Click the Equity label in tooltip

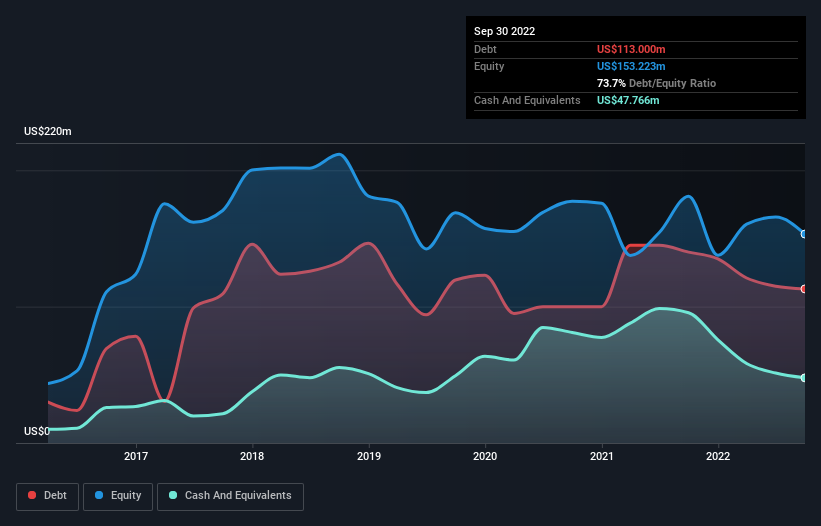click(489, 66)
